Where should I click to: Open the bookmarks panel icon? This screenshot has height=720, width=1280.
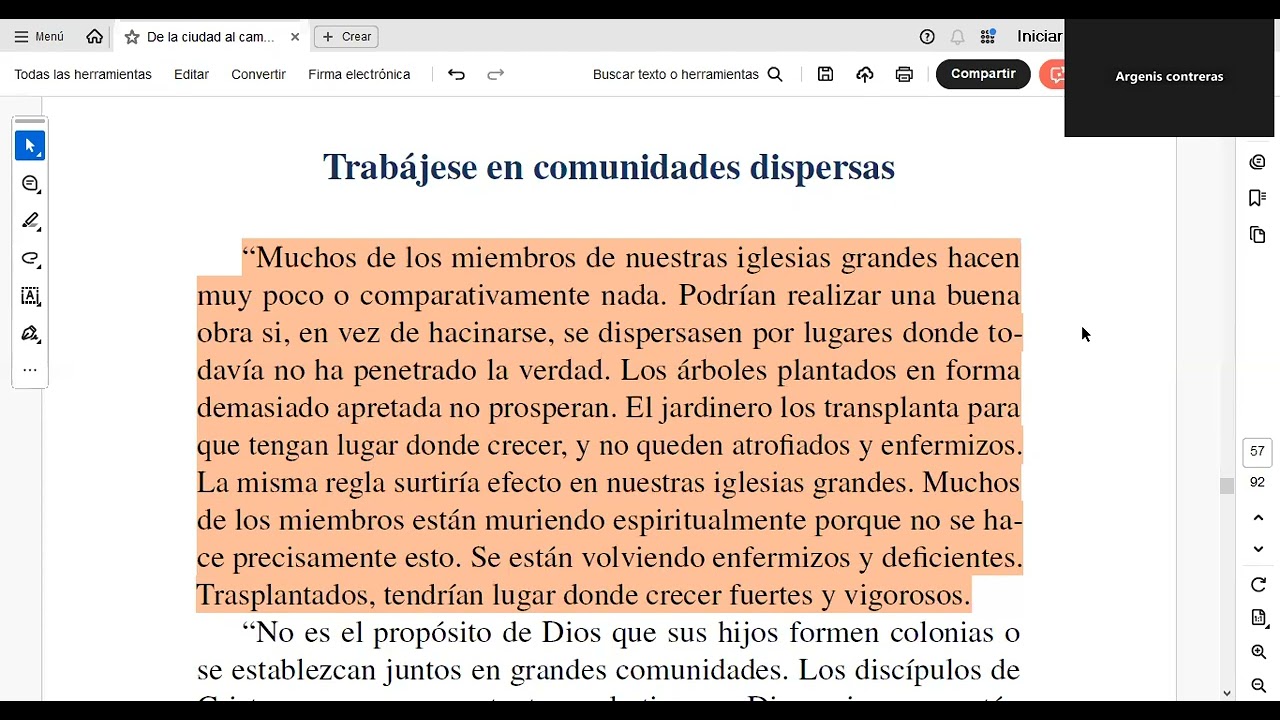pos(1258,198)
